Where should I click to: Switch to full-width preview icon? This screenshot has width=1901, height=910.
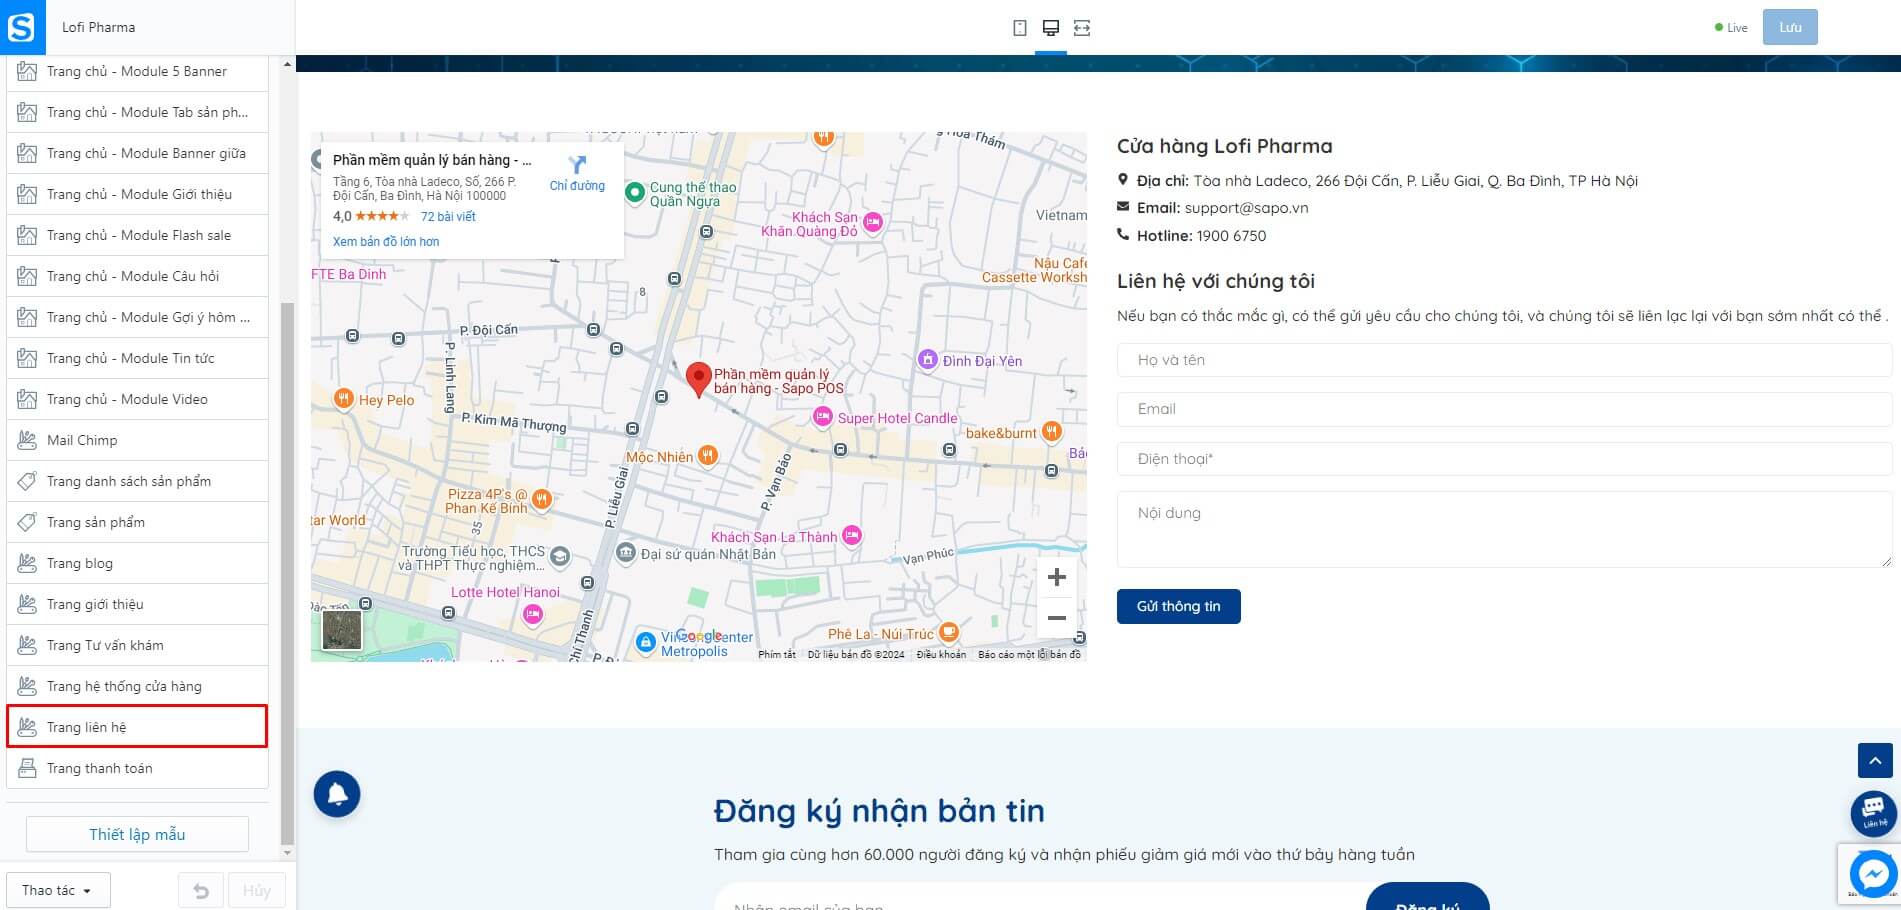(x=1082, y=28)
